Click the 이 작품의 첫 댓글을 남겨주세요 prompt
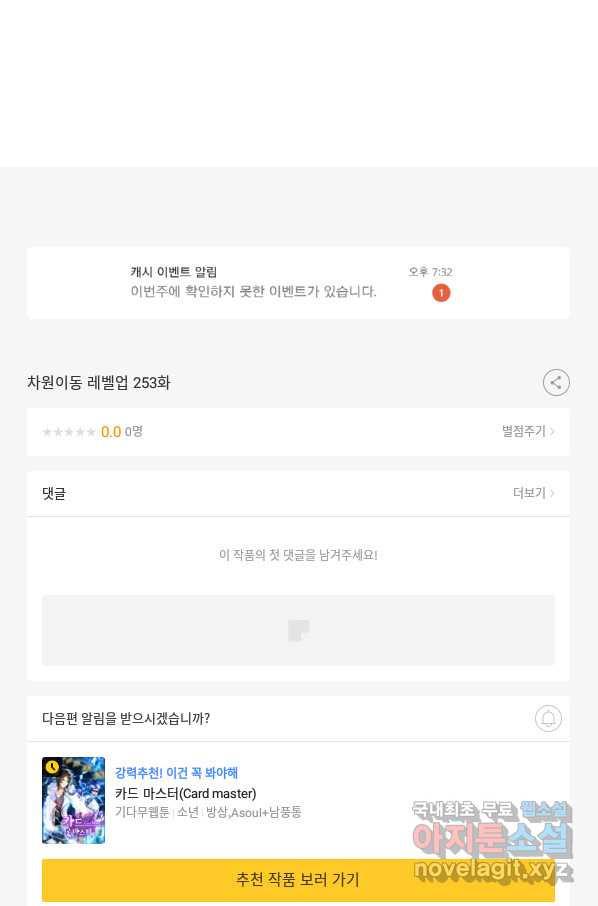This screenshot has width=598, height=906. pos(298,555)
